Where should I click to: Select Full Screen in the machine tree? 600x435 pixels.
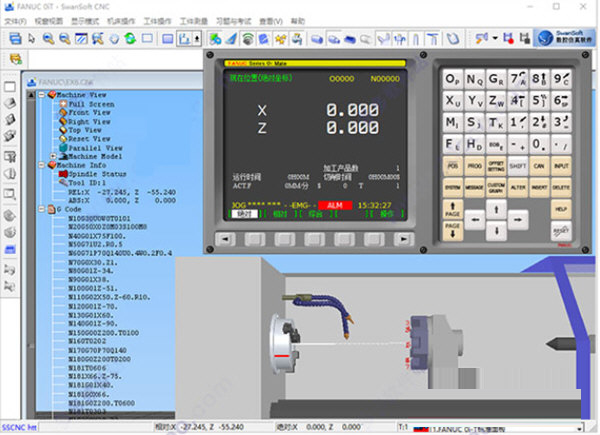(90, 104)
